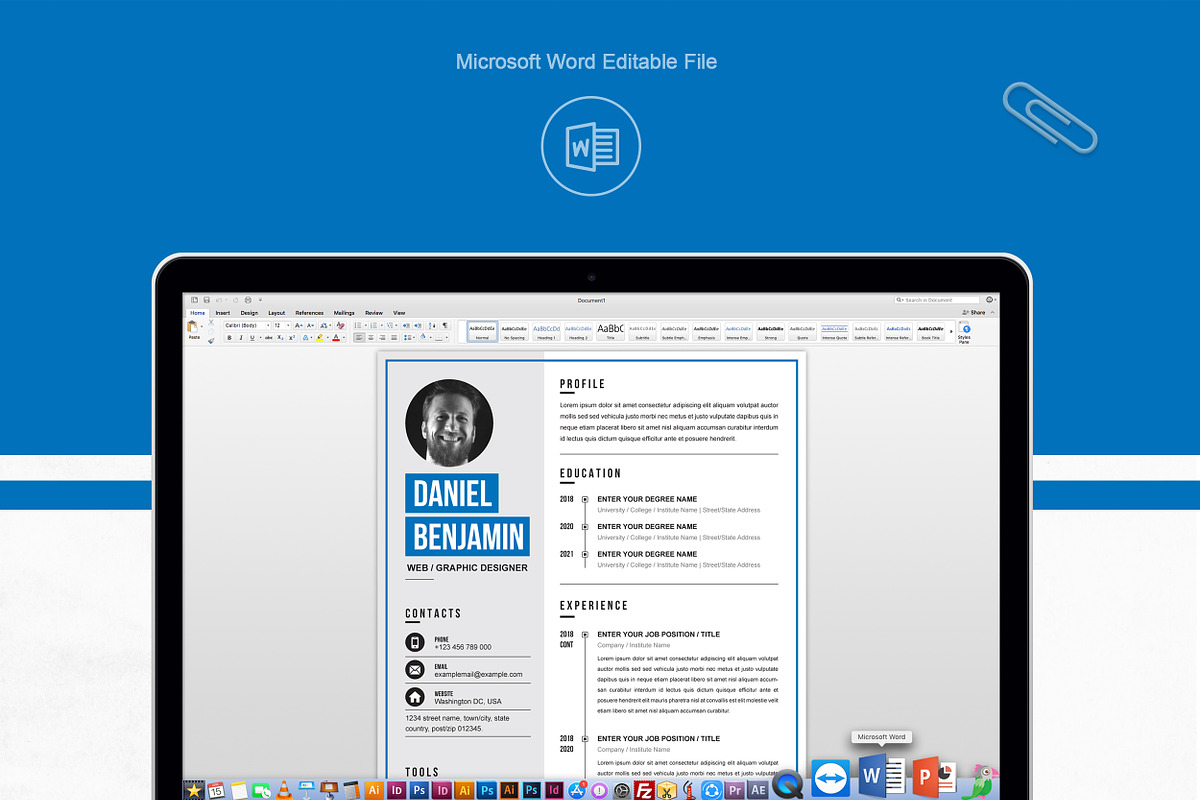Click the Print icon in the quick access toolbar
The image size is (1200, 800).
point(248,300)
